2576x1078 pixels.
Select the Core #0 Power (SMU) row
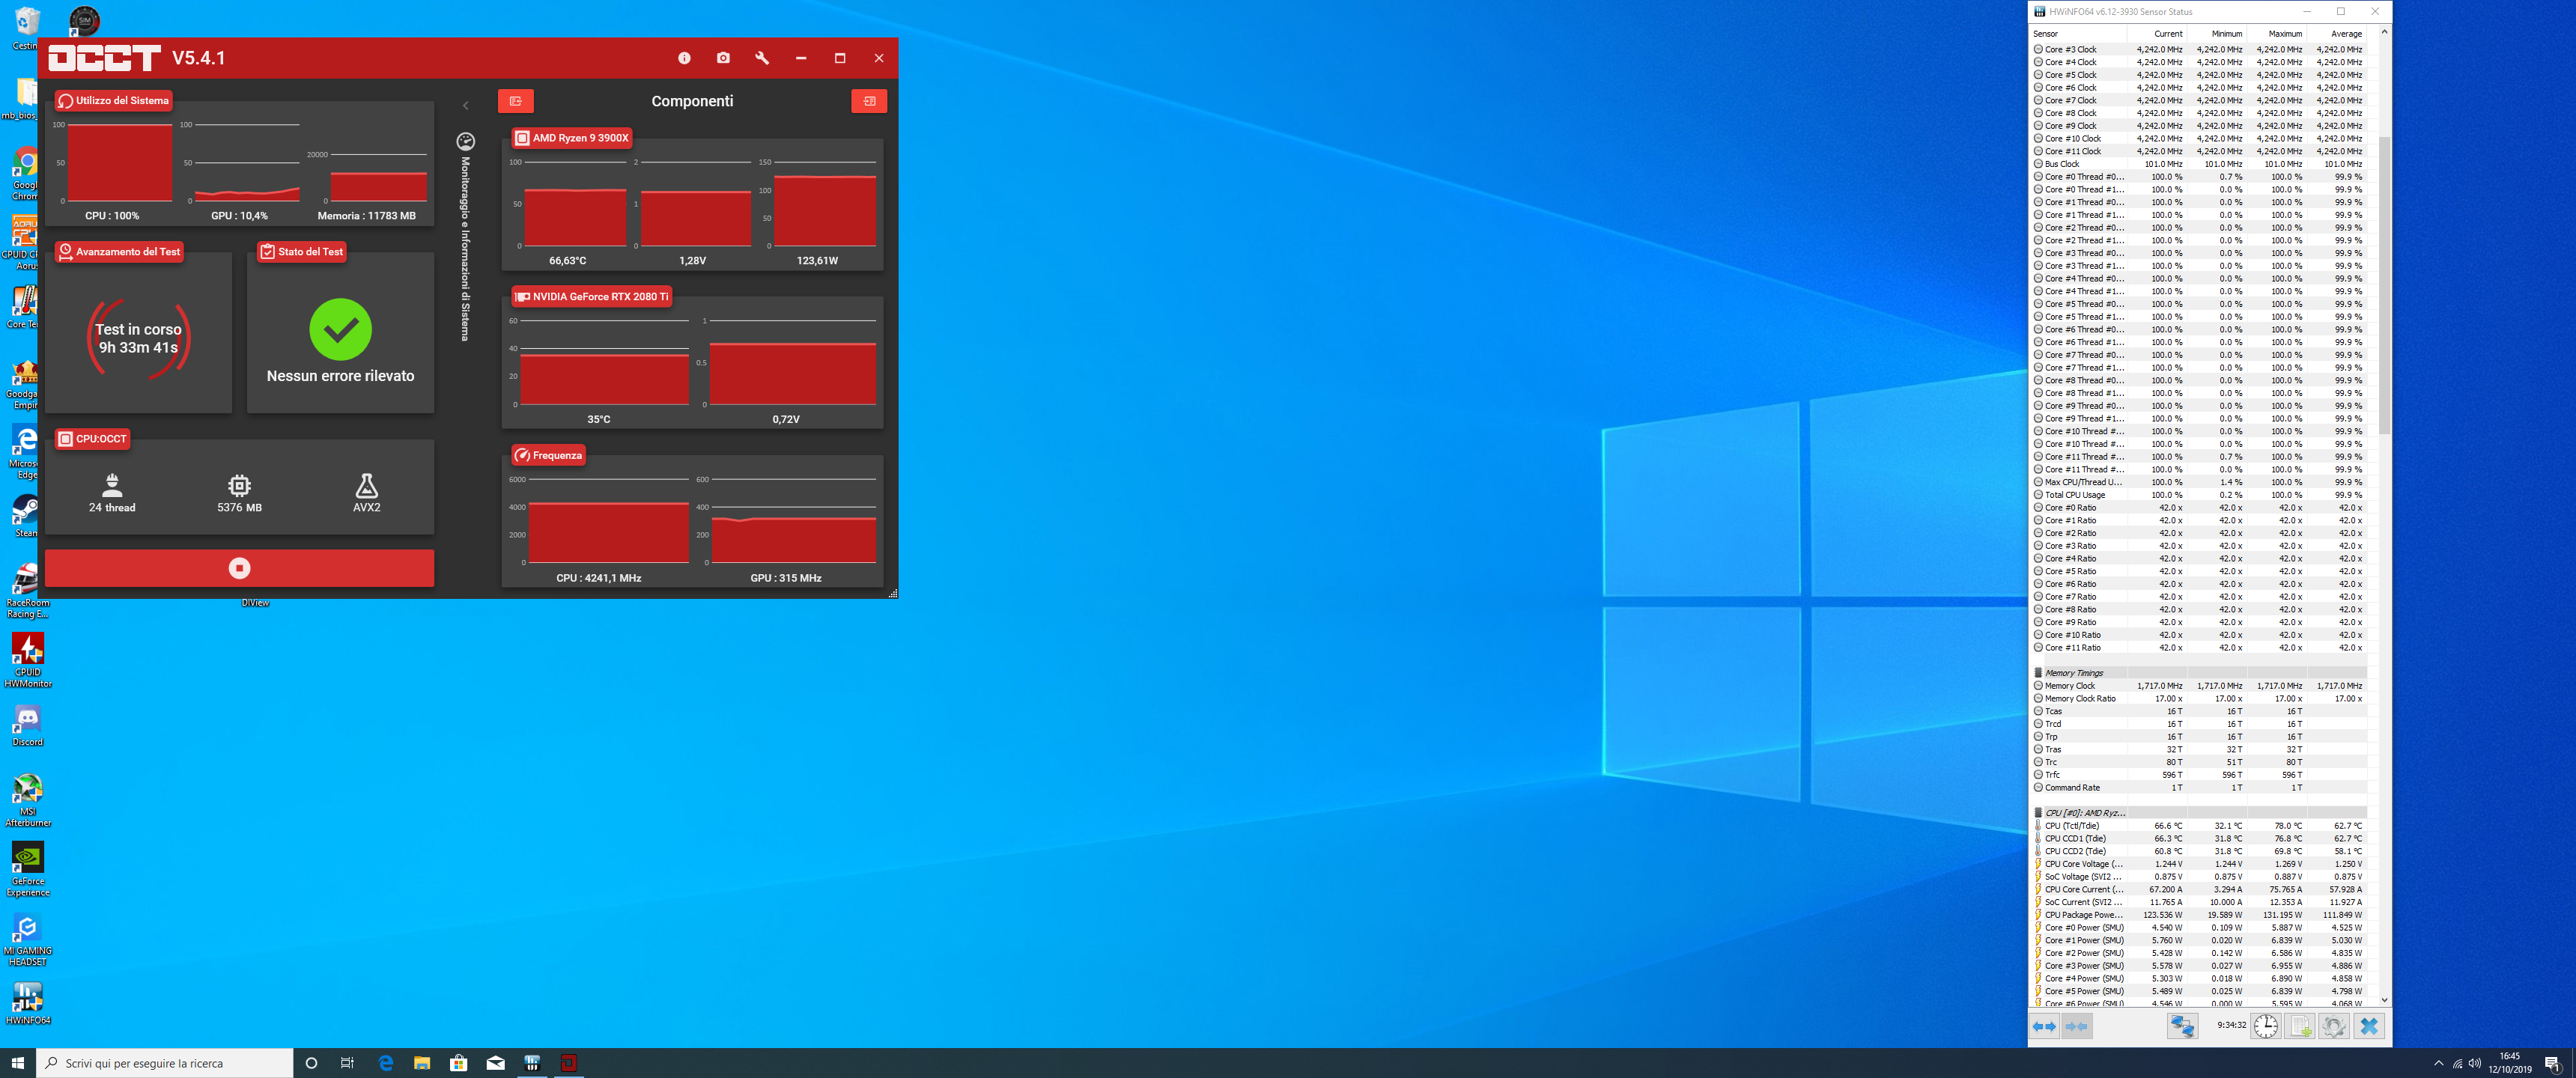2198,928
